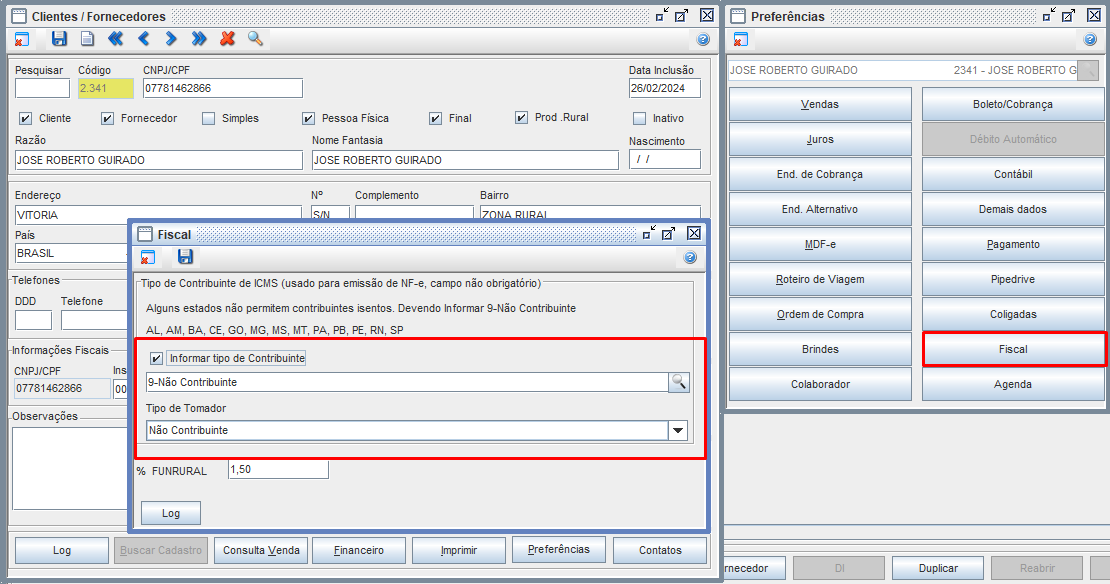Click the new document icon in Clientes toolbar
The width and height of the screenshot is (1110, 584).
coord(87,39)
